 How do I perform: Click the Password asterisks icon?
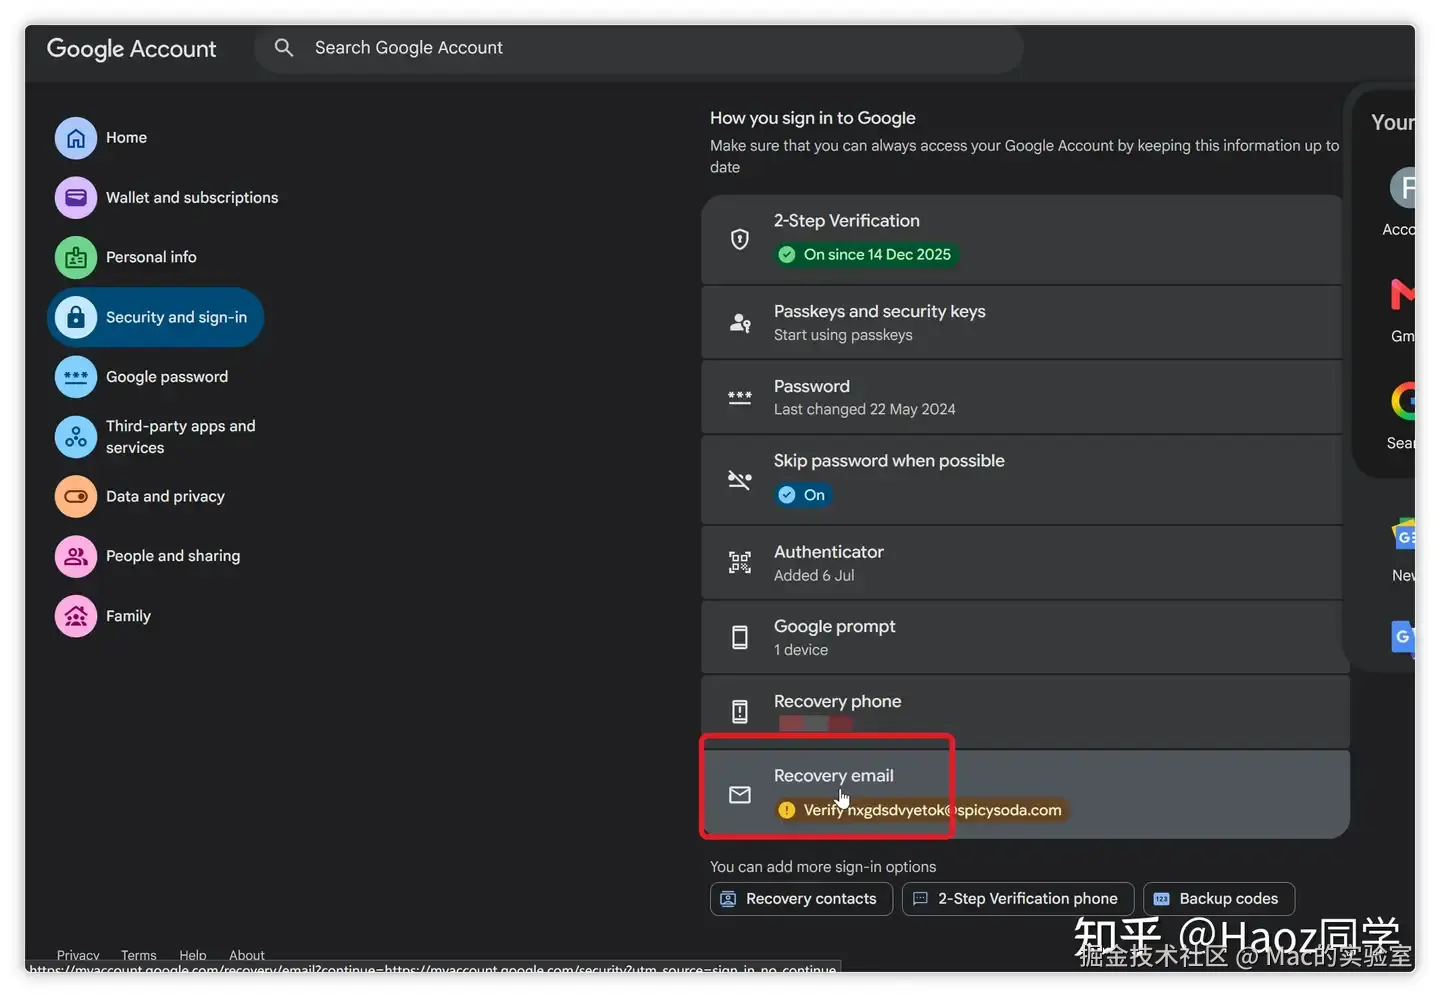point(740,397)
